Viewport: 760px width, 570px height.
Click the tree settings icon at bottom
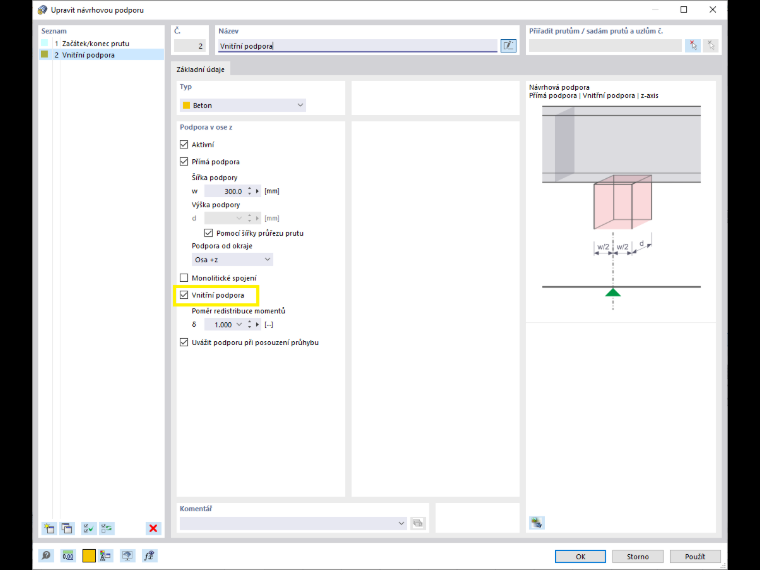pyautogui.click(x=105, y=556)
